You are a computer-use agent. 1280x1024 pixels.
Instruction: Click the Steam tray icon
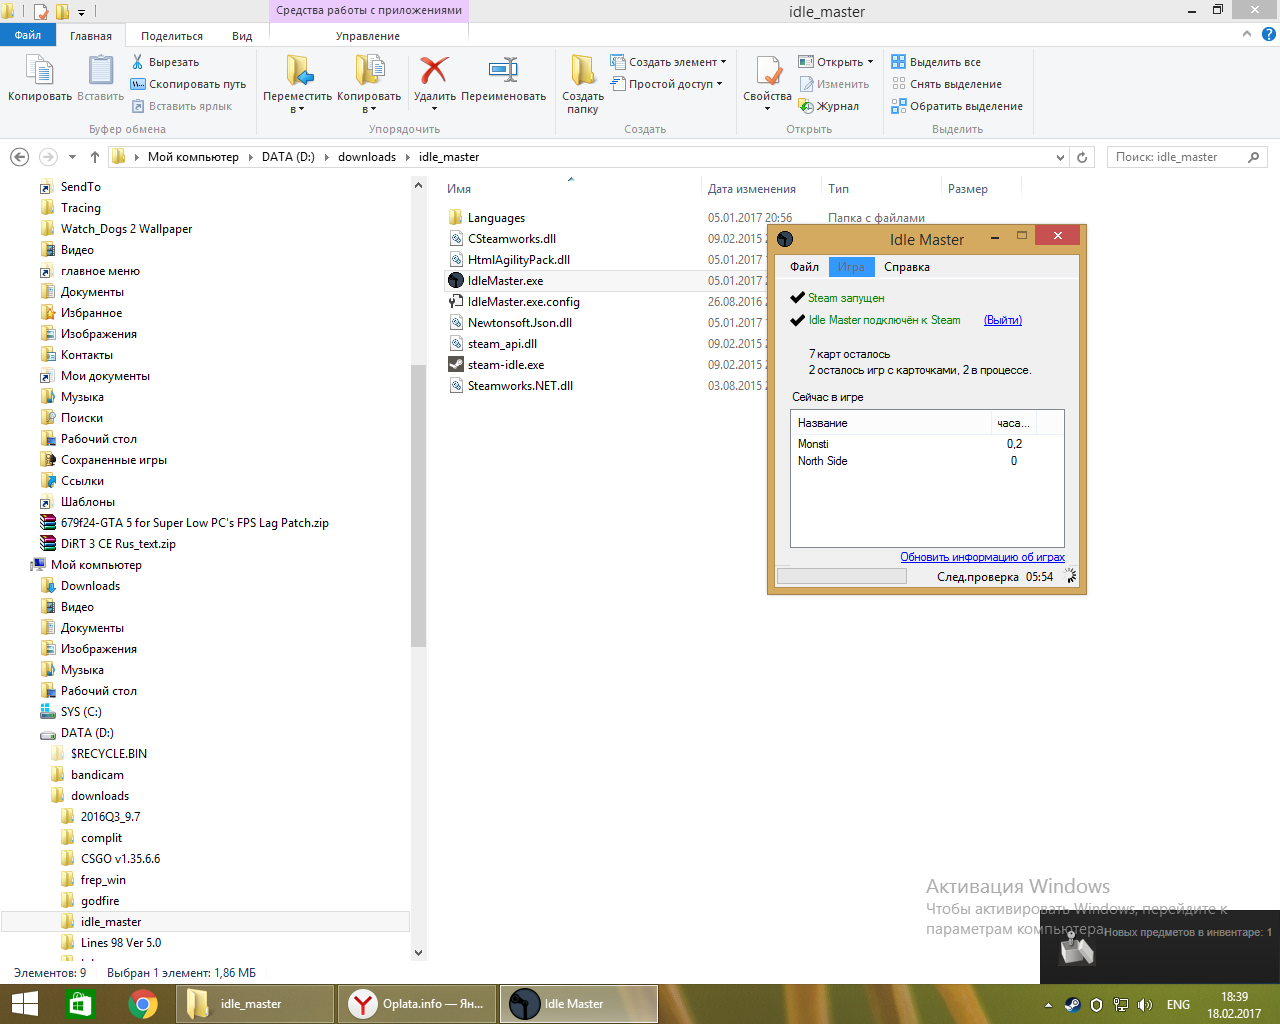coord(1072,1005)
